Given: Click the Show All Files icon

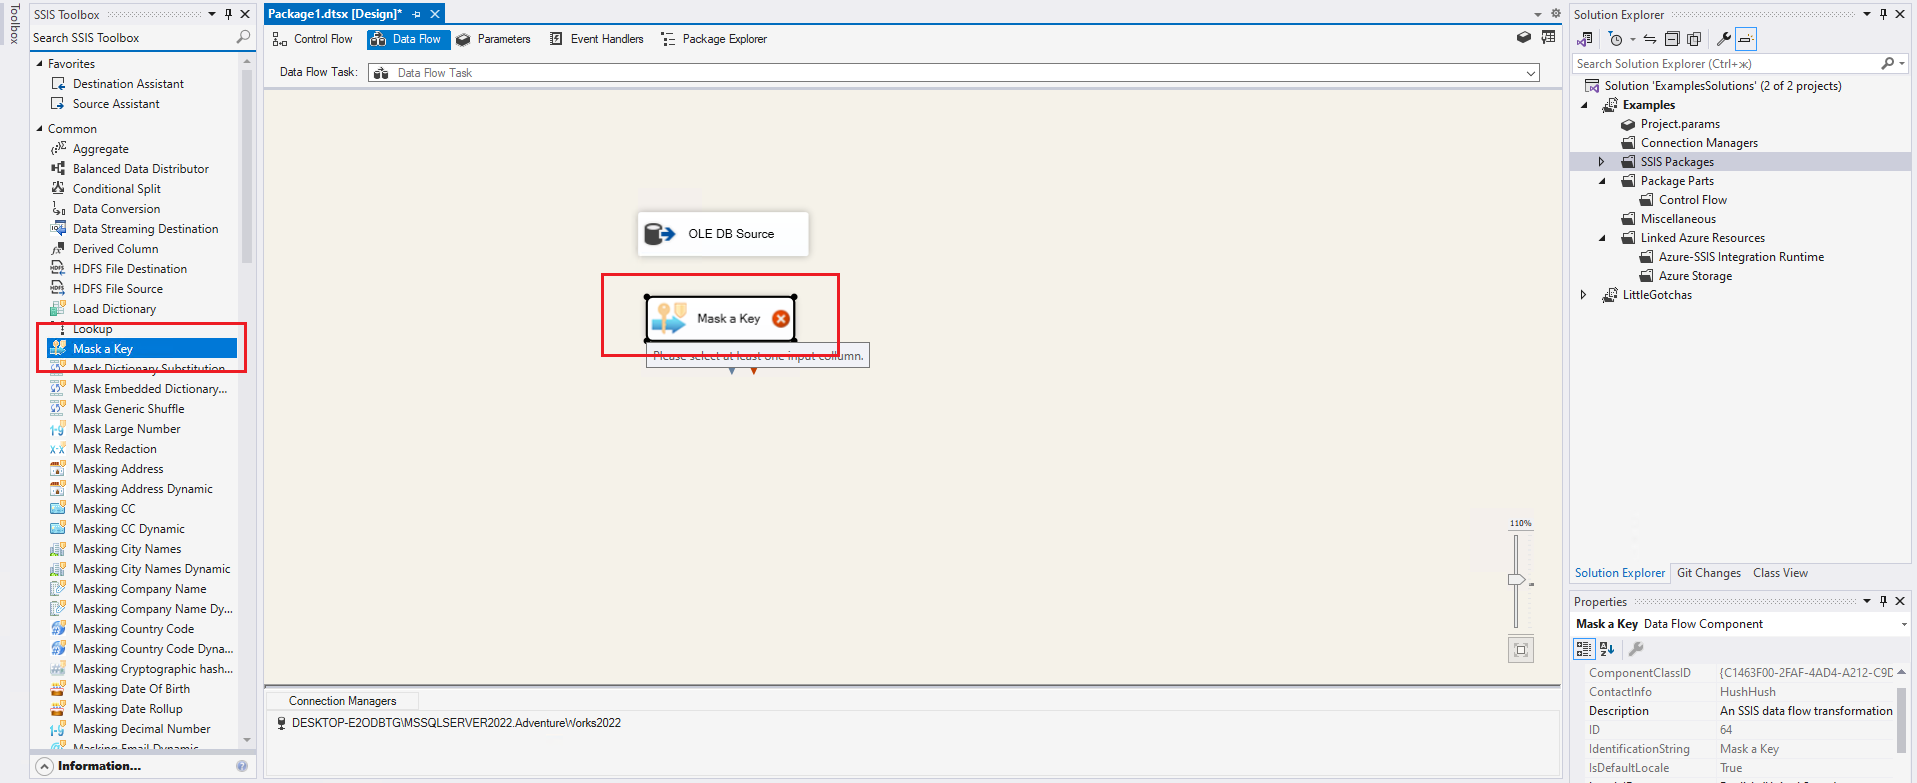Looking at the screenshot, I should [1694, 39].
